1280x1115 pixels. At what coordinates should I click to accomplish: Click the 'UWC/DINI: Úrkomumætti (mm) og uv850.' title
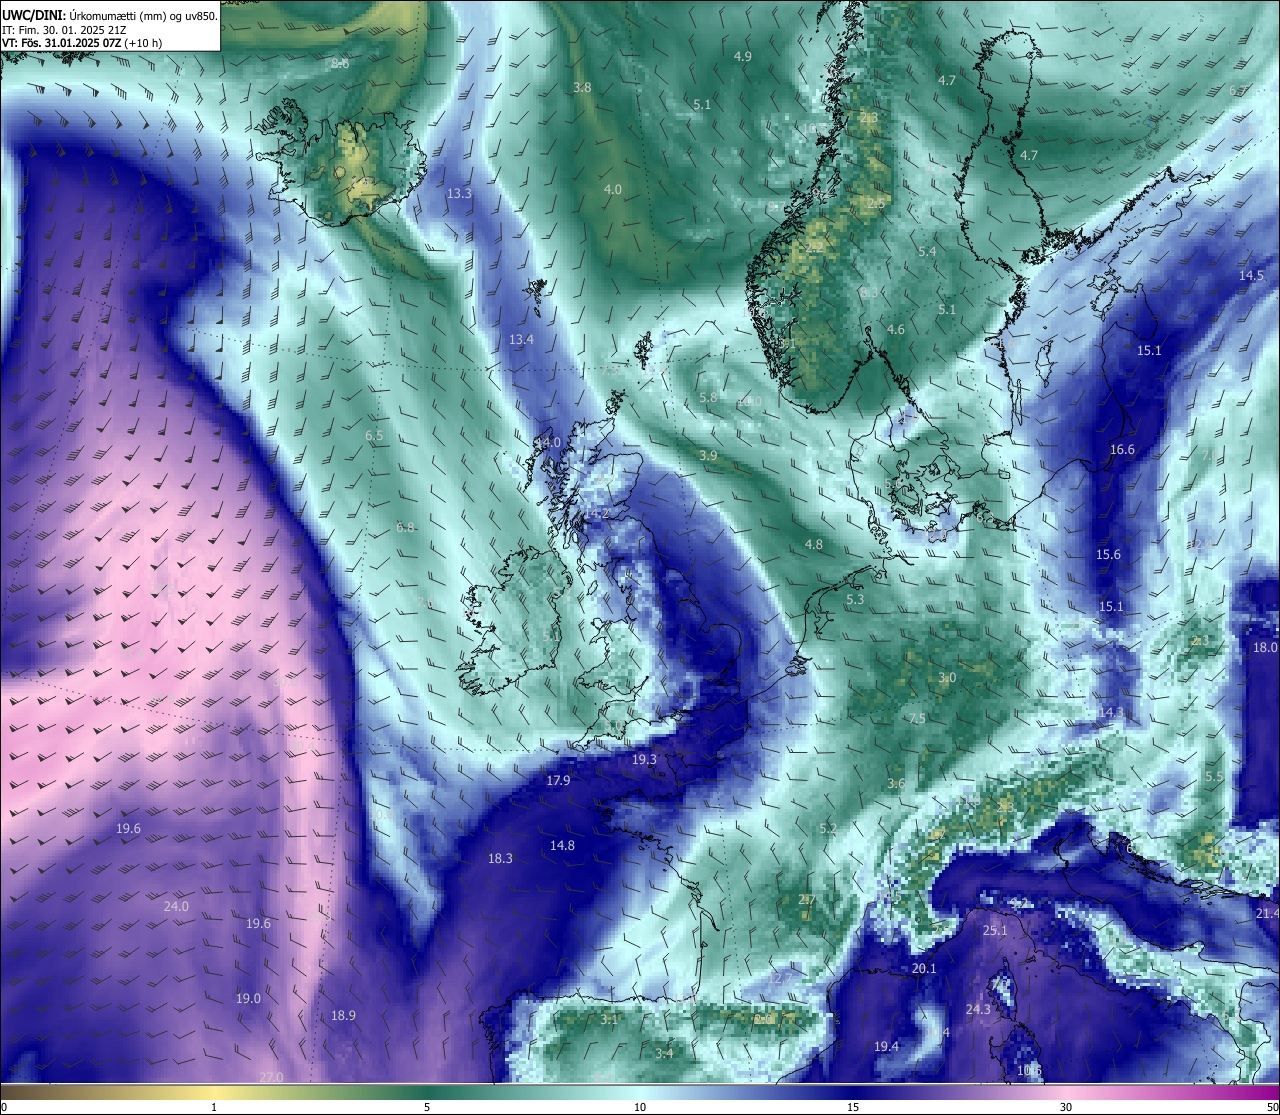110,15
